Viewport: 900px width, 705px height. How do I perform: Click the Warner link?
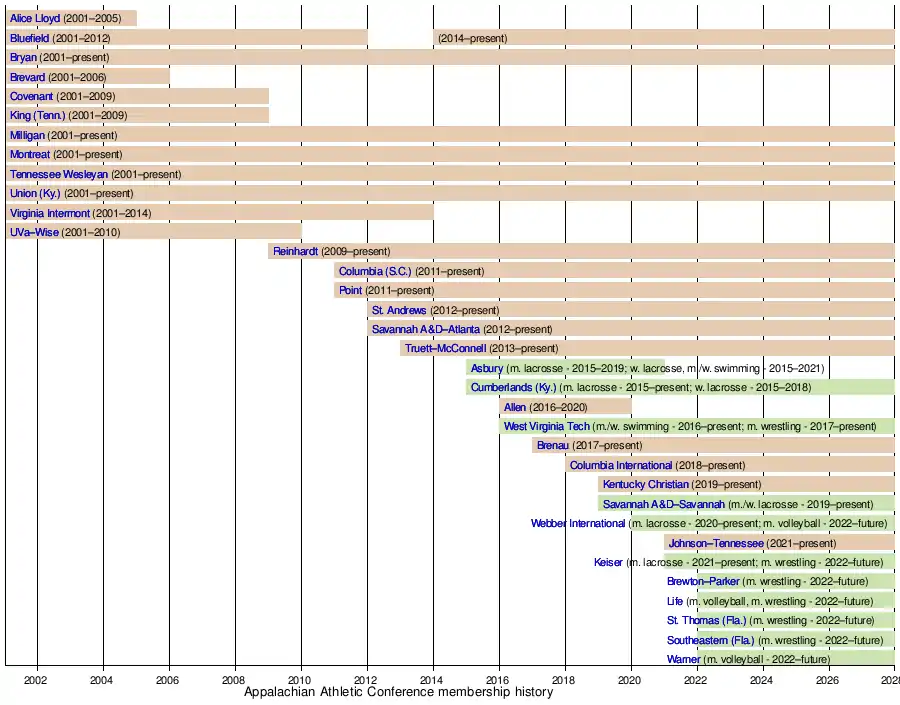pos(683,659)
